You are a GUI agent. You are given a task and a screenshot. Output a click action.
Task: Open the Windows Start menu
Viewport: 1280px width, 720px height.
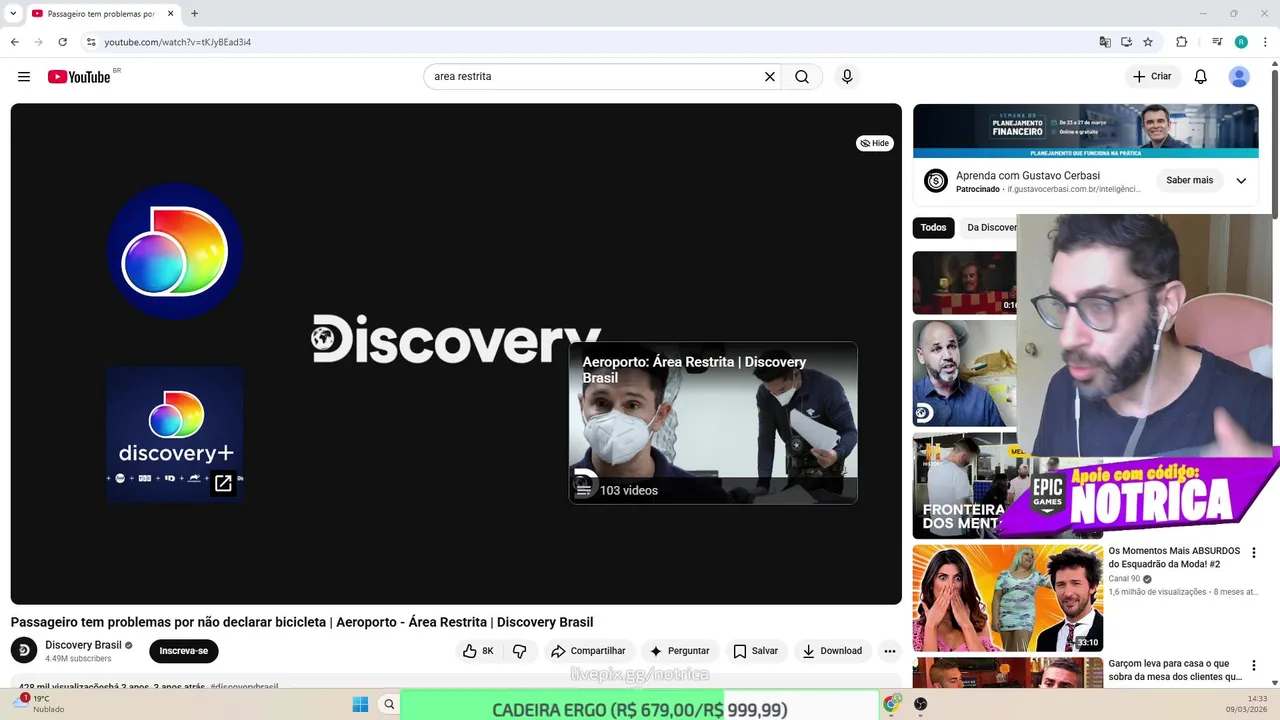point(360,704)
